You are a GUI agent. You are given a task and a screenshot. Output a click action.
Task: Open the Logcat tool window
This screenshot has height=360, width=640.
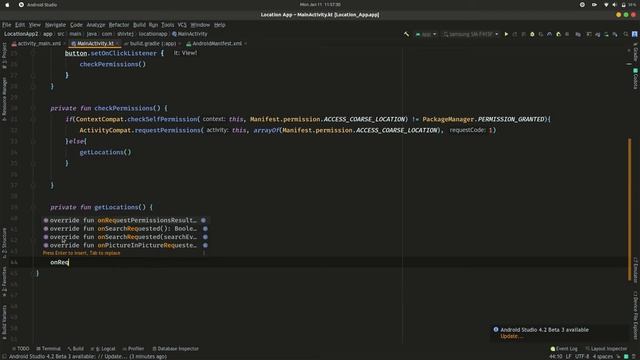103,349
